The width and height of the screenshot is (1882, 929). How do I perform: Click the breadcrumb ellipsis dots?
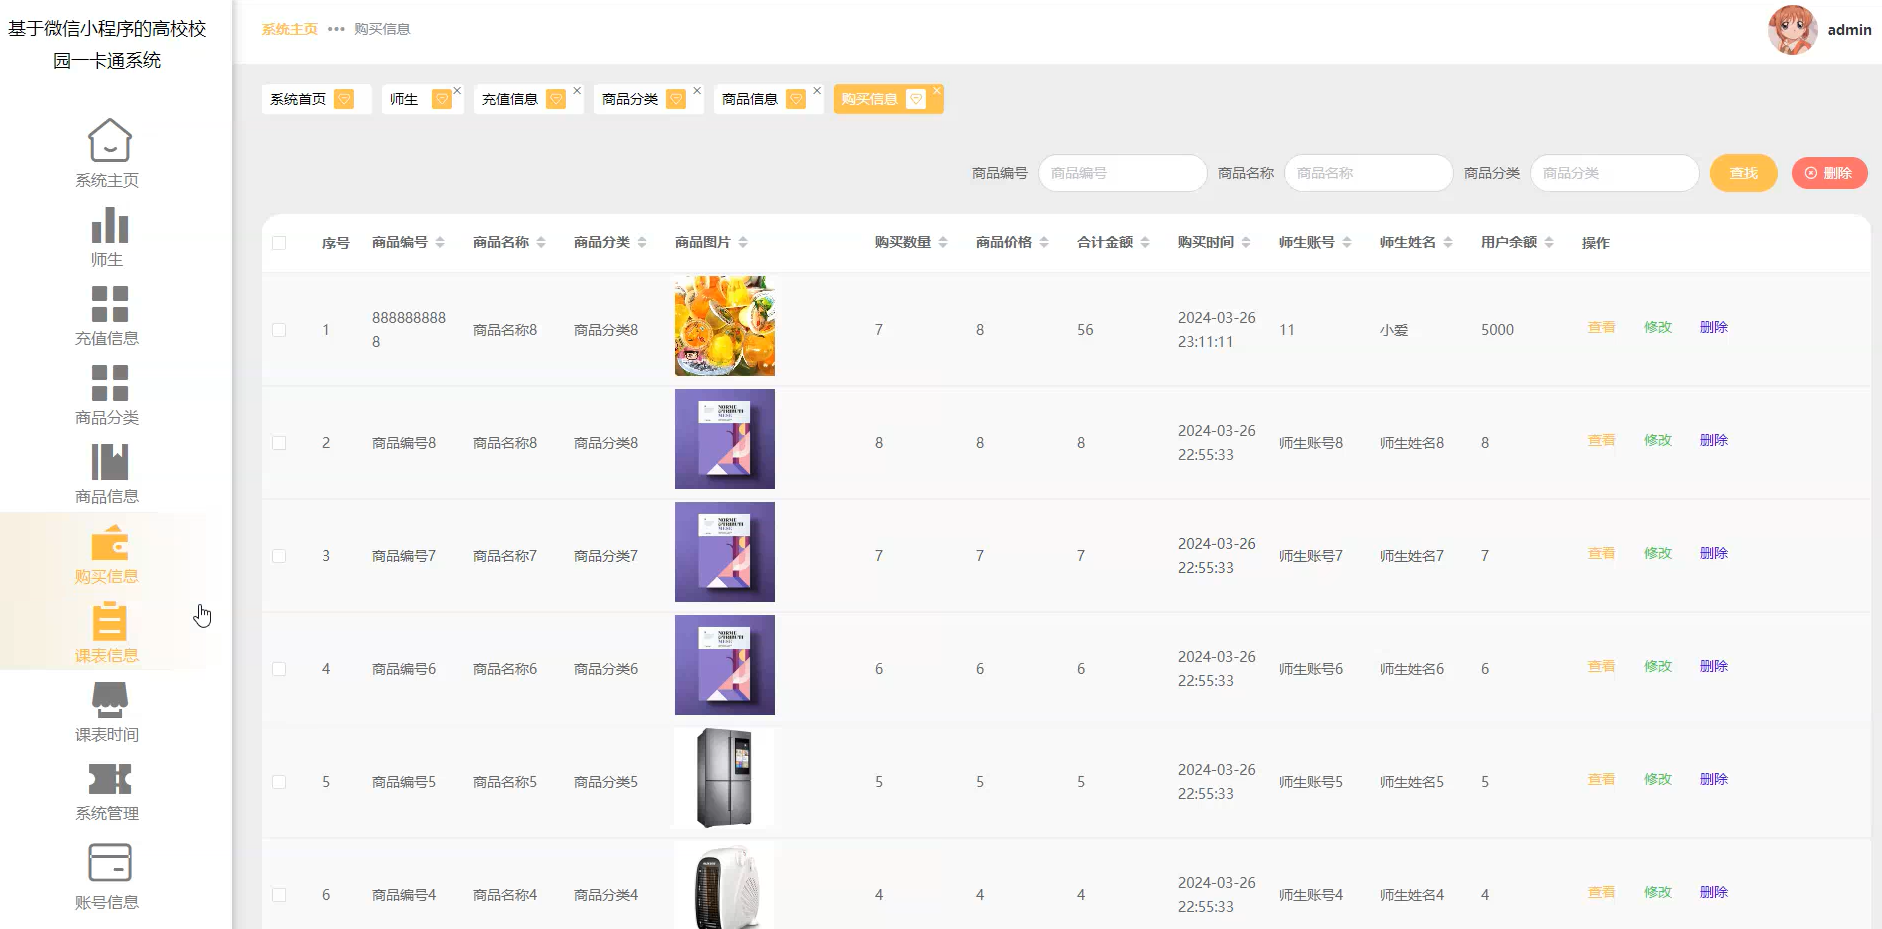336,29
